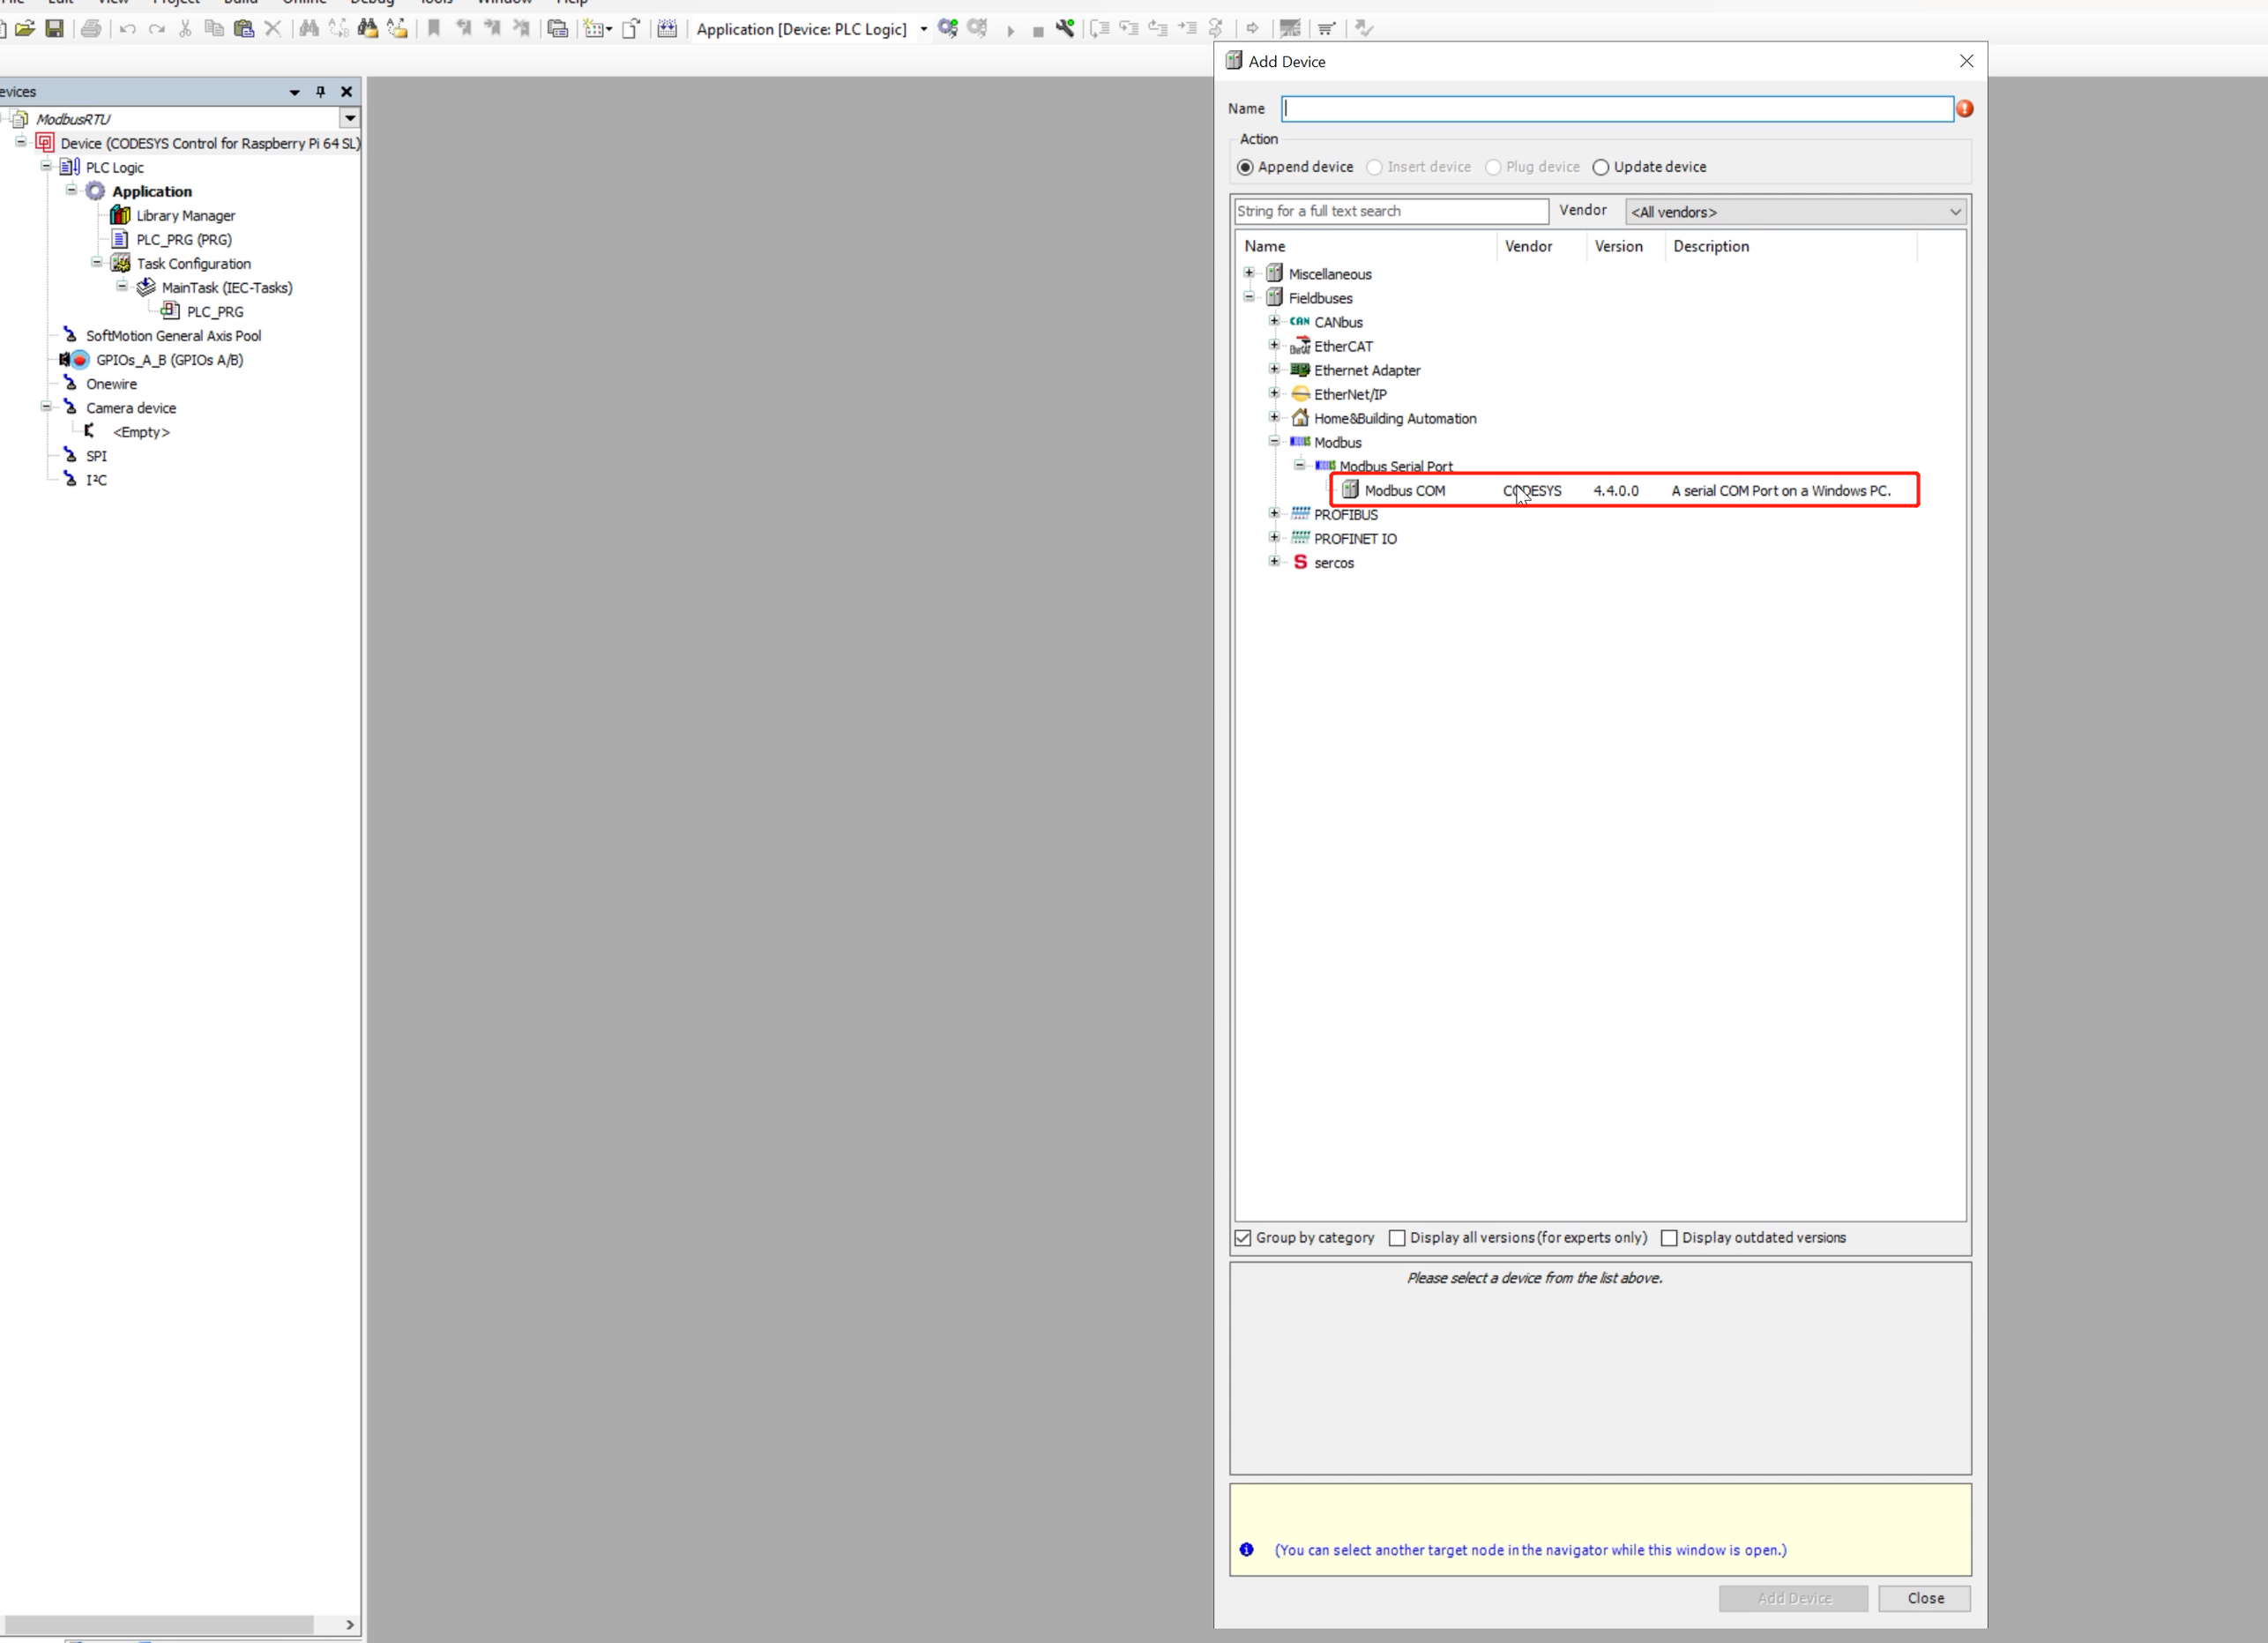Click the Redo toolbar arrow
This screenshot has width=2268, height=1643.
[156, 29]
